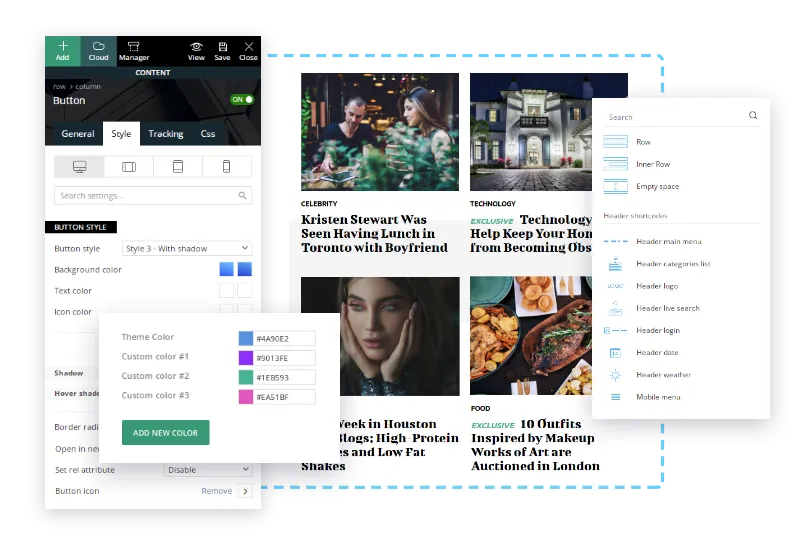
Task: Open the Kristen Stewart couple thumbnail
Action: 380,132
